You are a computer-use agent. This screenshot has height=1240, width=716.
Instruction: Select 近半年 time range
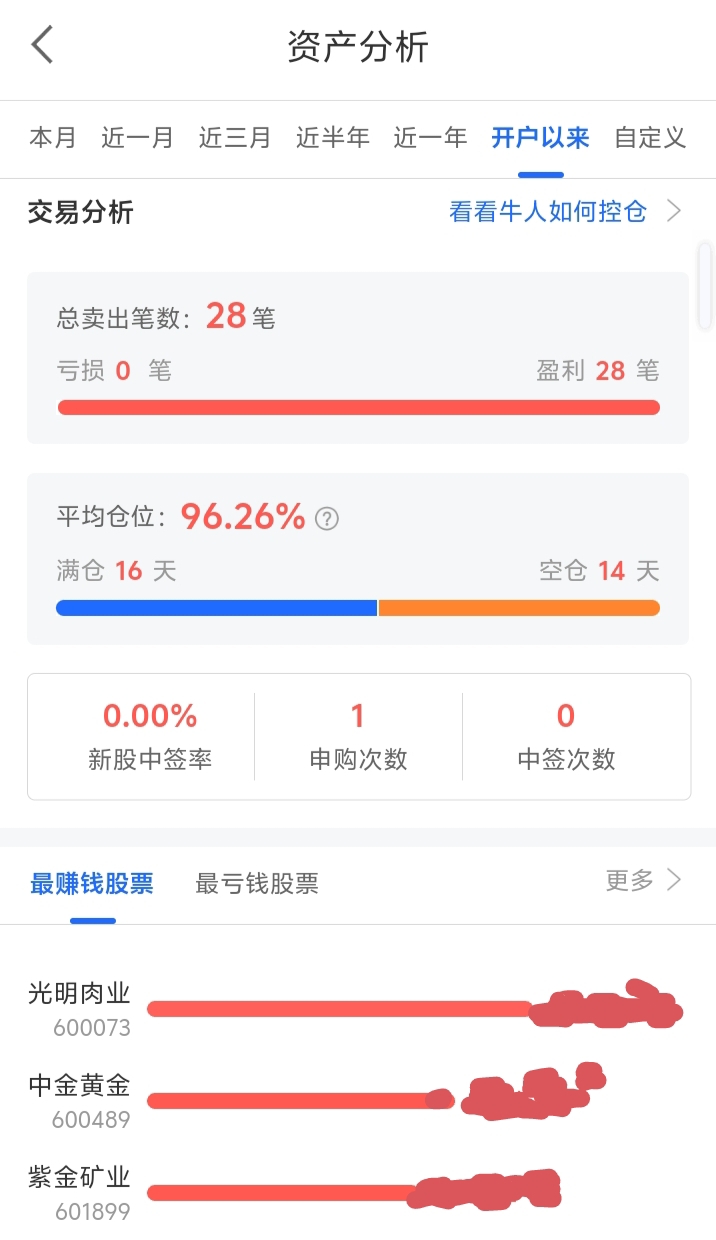(x=333, y=138)
